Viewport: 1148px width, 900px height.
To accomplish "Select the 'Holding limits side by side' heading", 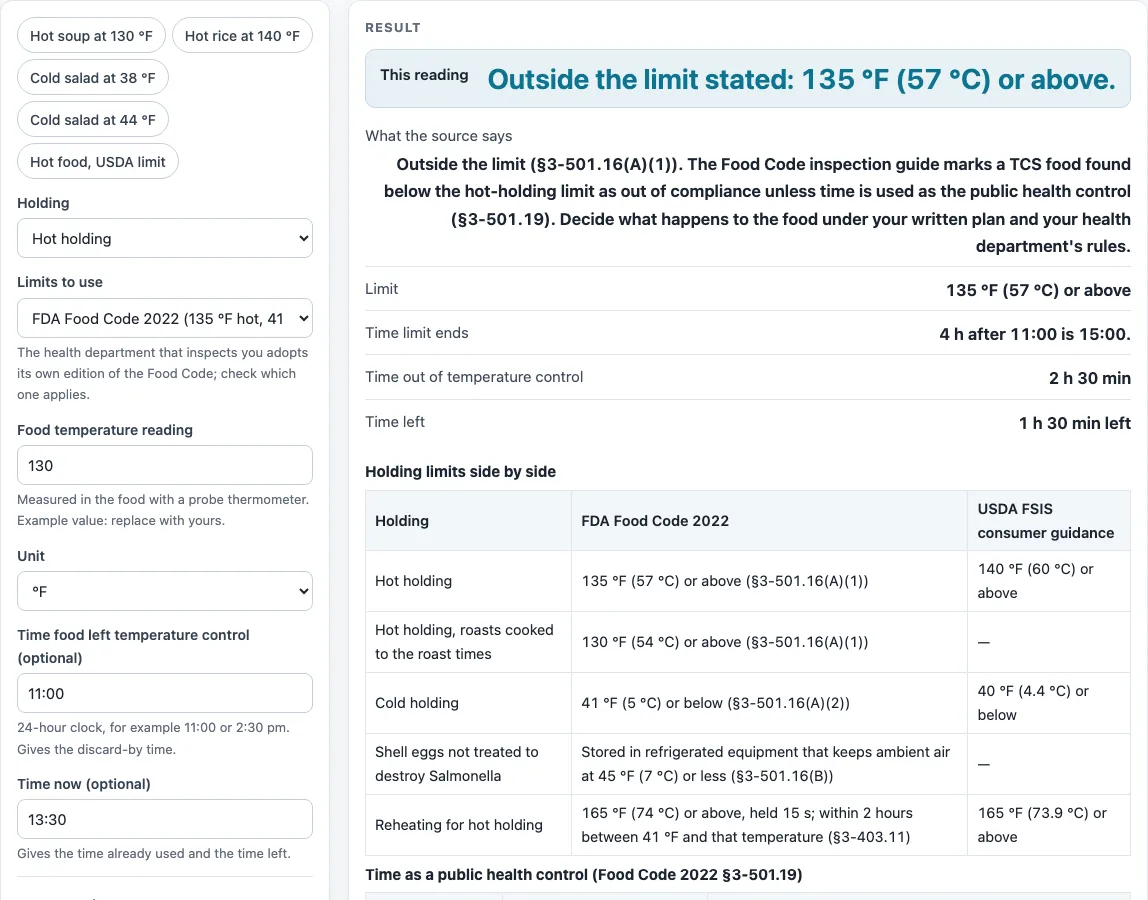I will point(461,472).
